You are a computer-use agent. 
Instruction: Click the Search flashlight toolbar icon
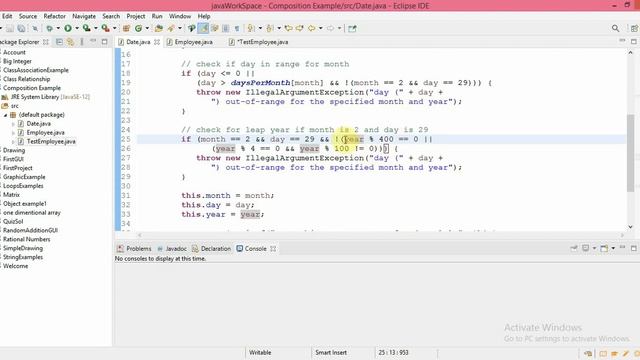click(171, 28)
